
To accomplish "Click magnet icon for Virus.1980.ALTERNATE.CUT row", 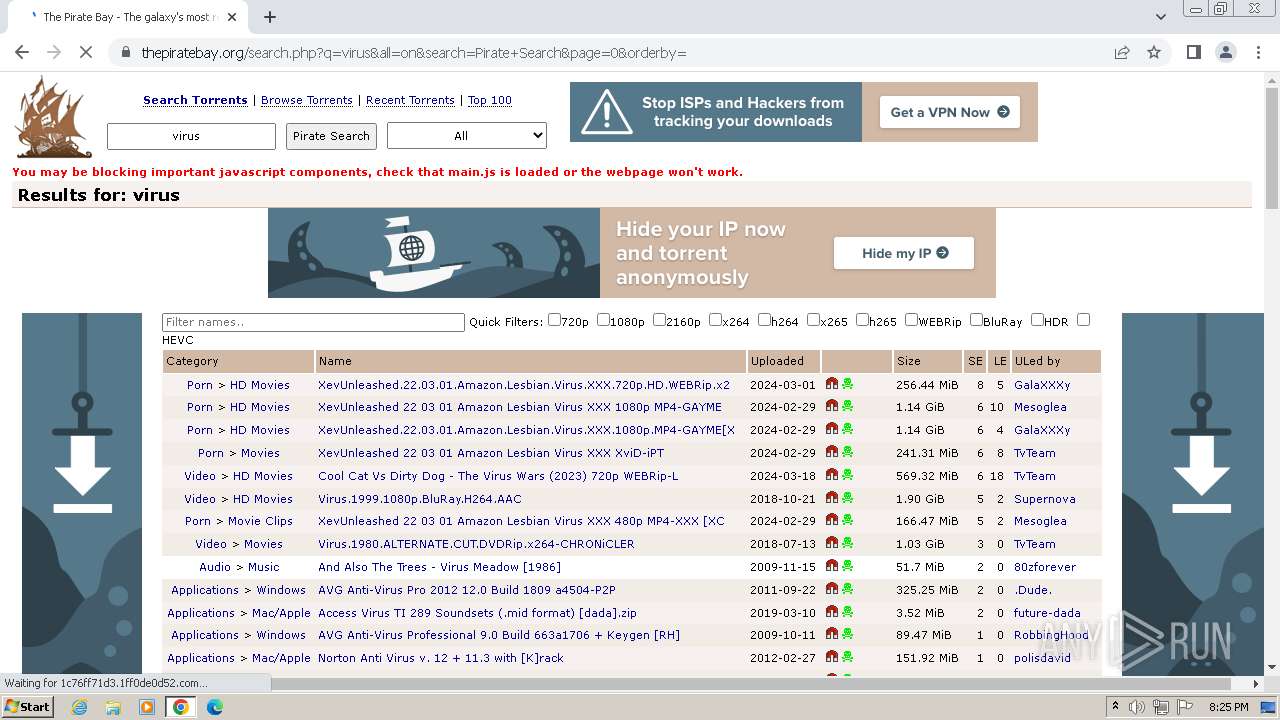I will pos(832,543).
